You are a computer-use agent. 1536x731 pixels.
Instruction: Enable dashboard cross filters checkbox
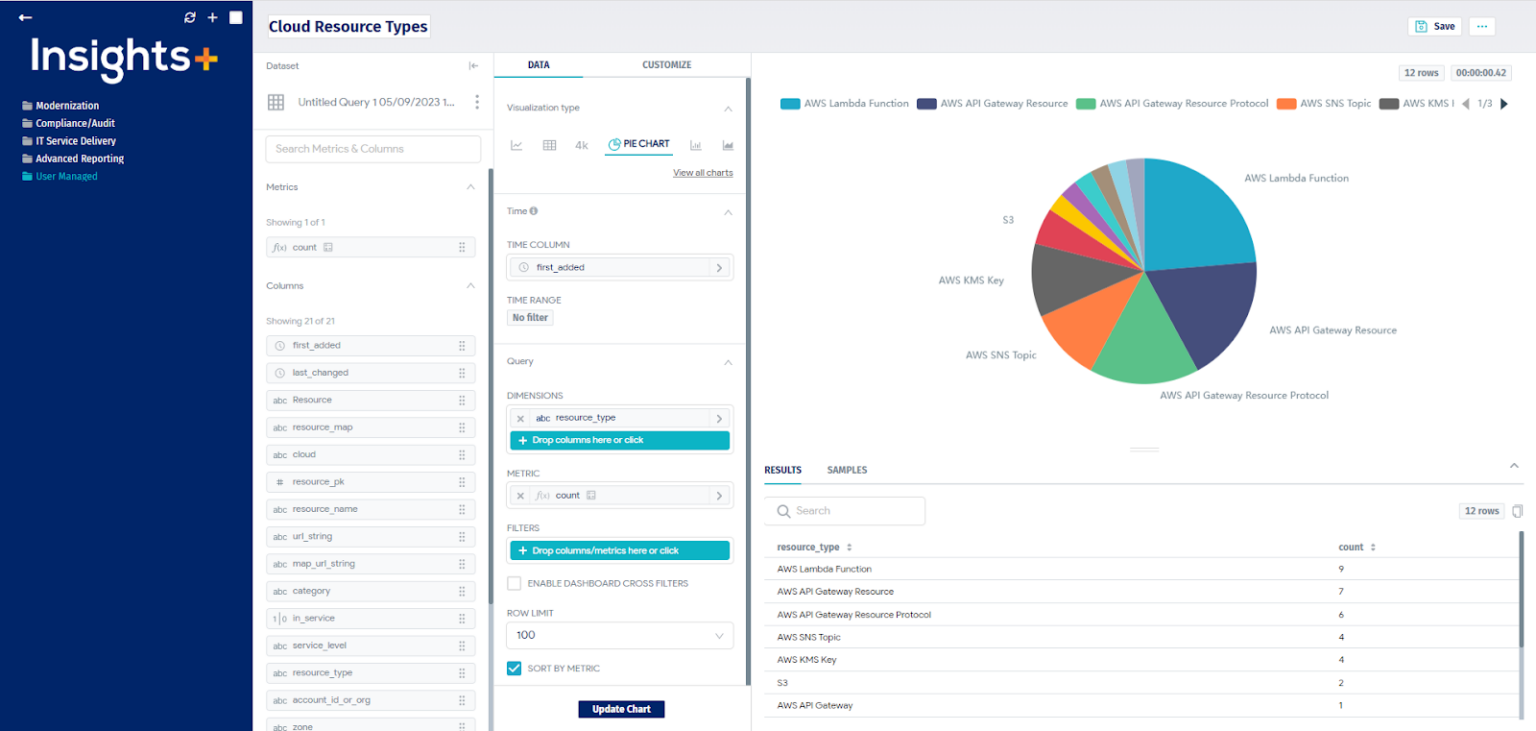pyautogui.click(x=514, y=583)
